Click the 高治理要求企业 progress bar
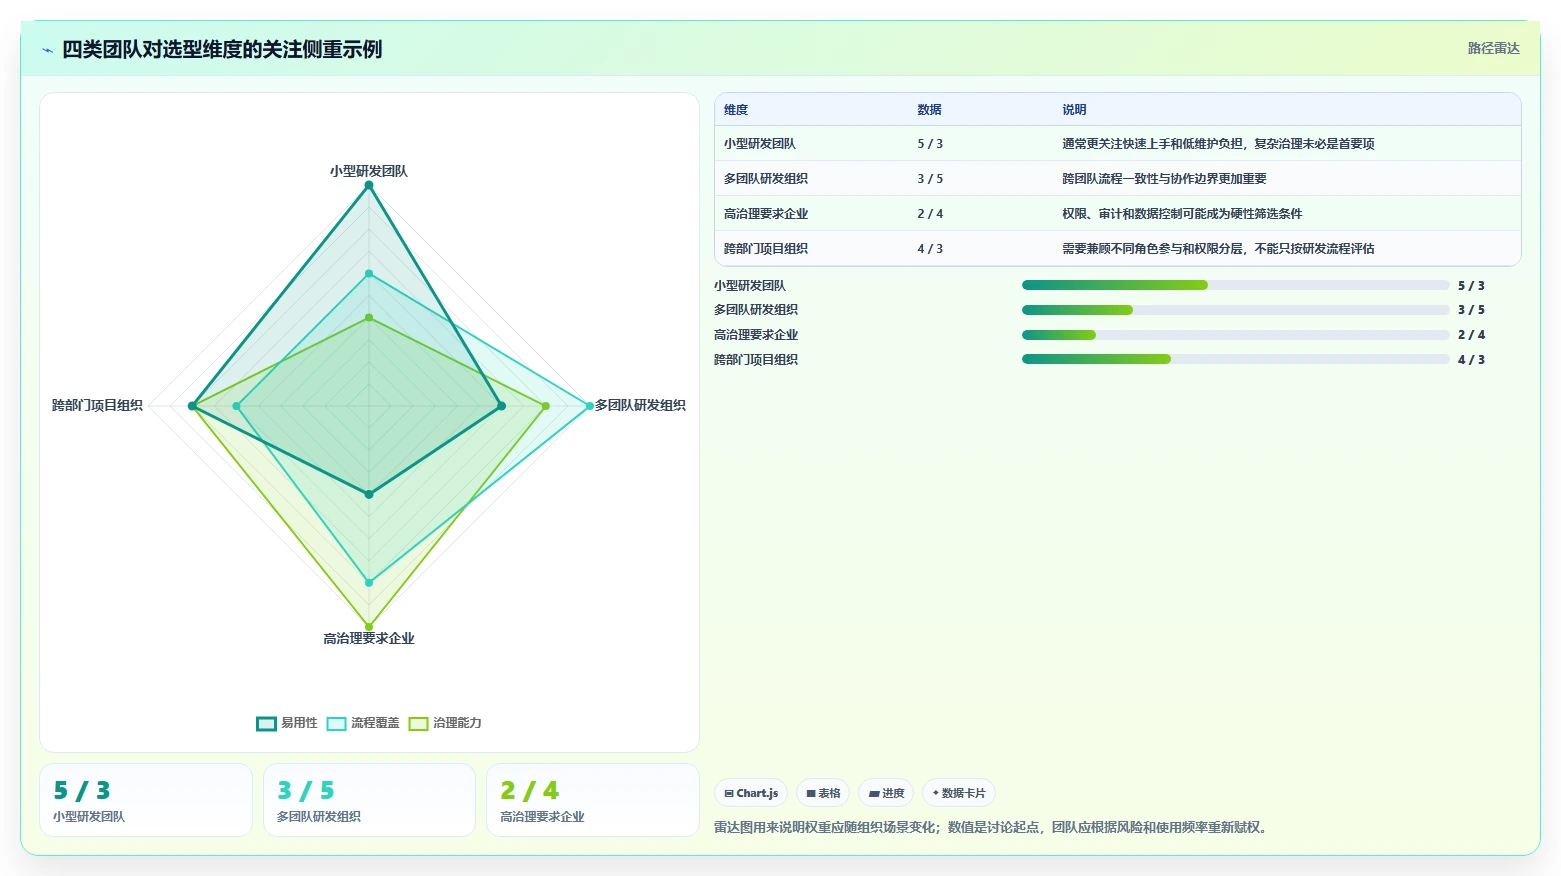Image resolution: width=1561 pixels, height=876 pixels. 1235,335
